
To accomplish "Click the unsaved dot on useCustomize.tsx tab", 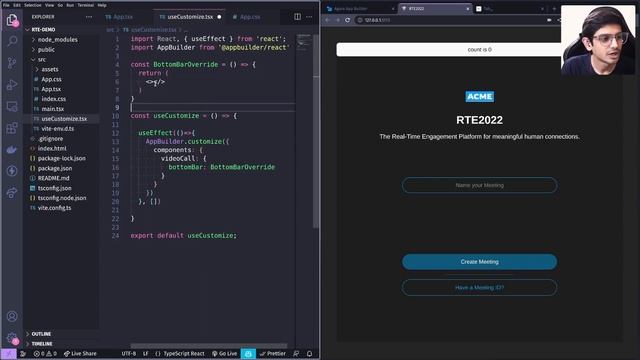I will (219, 17).
